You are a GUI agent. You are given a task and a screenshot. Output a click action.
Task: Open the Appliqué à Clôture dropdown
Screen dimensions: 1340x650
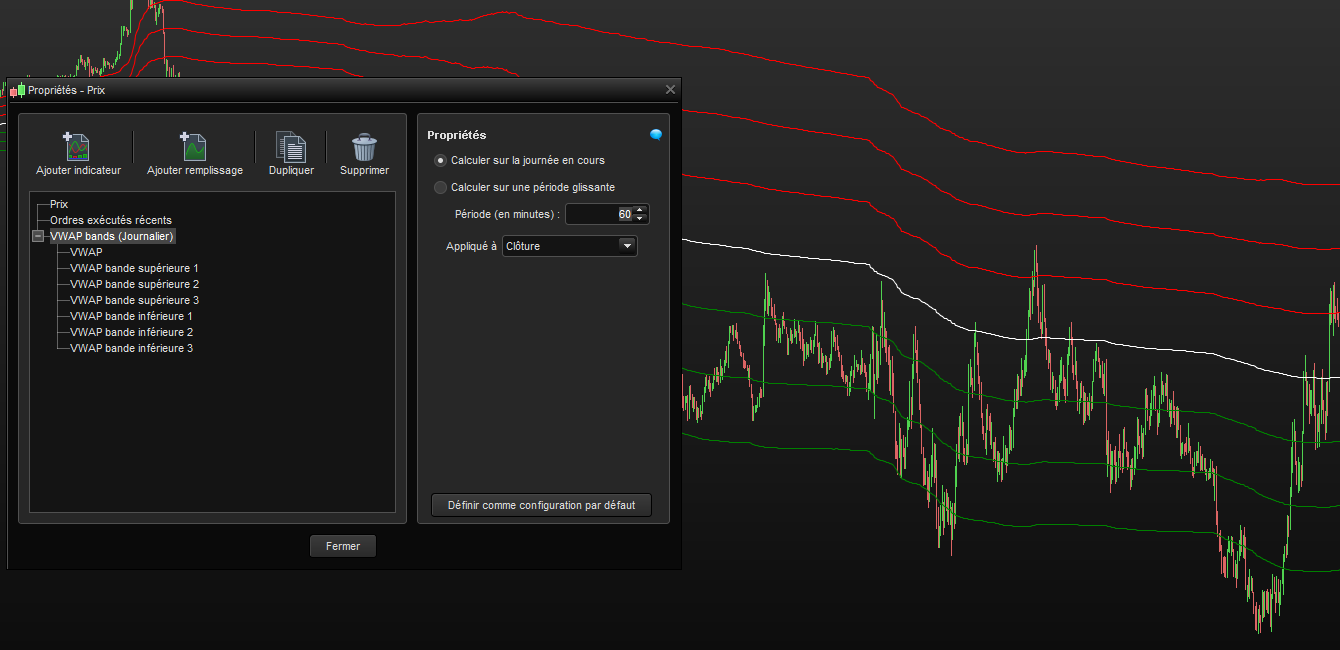coord(570,246)
